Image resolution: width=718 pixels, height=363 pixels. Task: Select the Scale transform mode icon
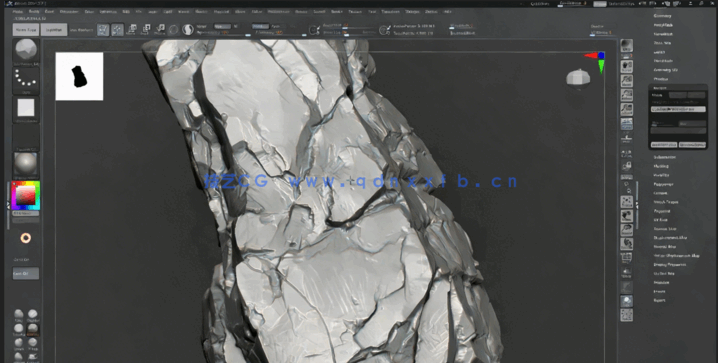[x=146, y=30]
